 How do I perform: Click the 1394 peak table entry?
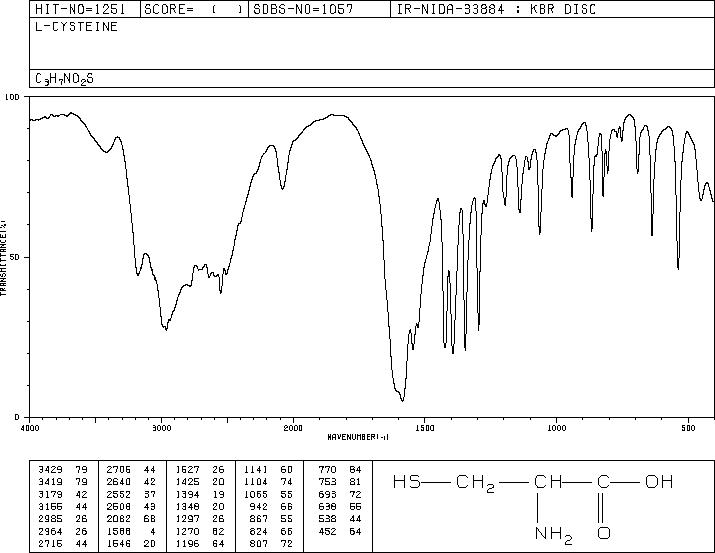pyautogui.click(x=187, y=494)
